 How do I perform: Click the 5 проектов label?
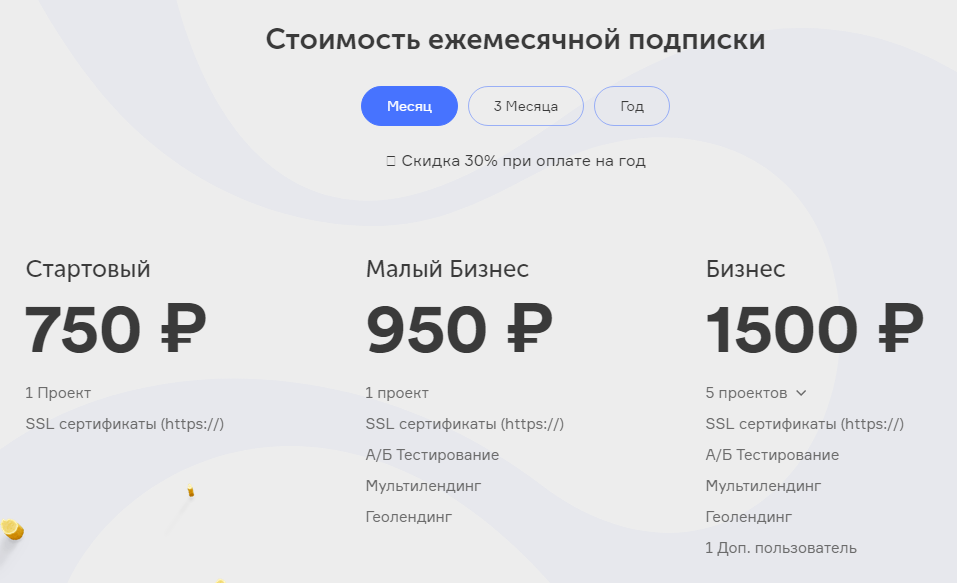(x=746, y=393)
